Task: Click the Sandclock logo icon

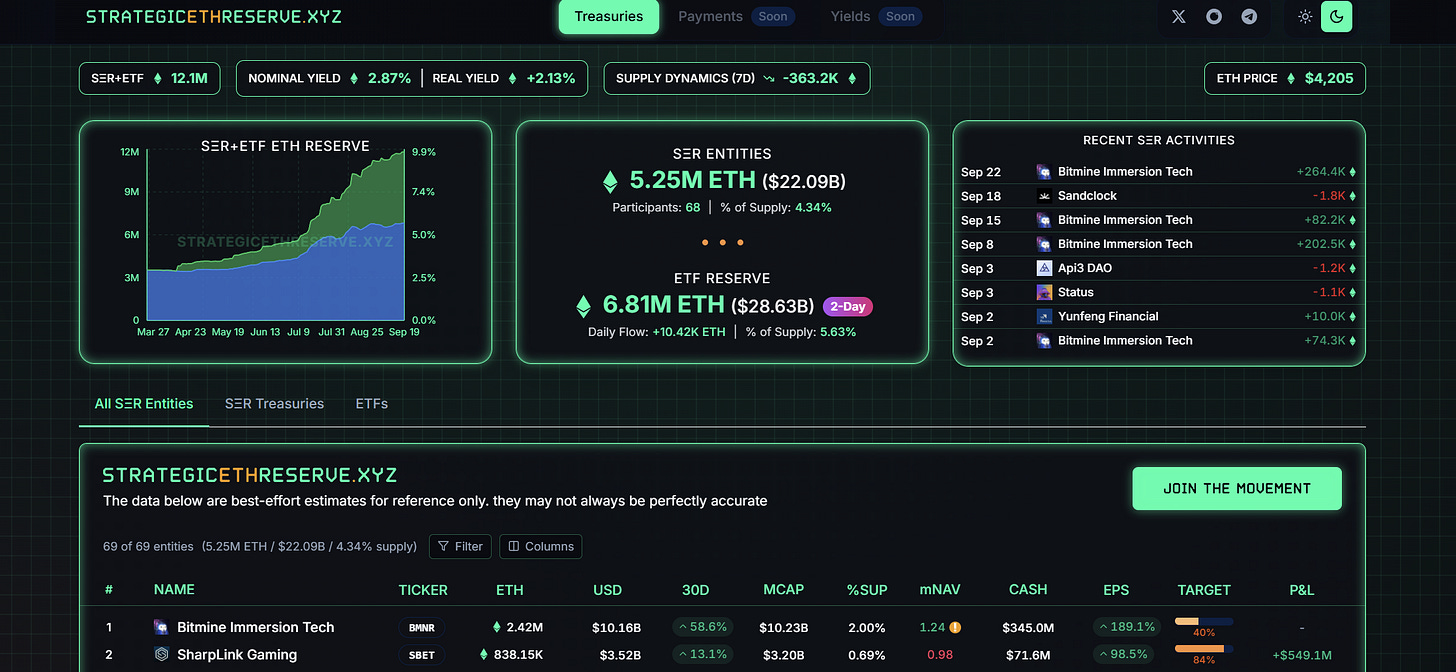Action: 1043,196
